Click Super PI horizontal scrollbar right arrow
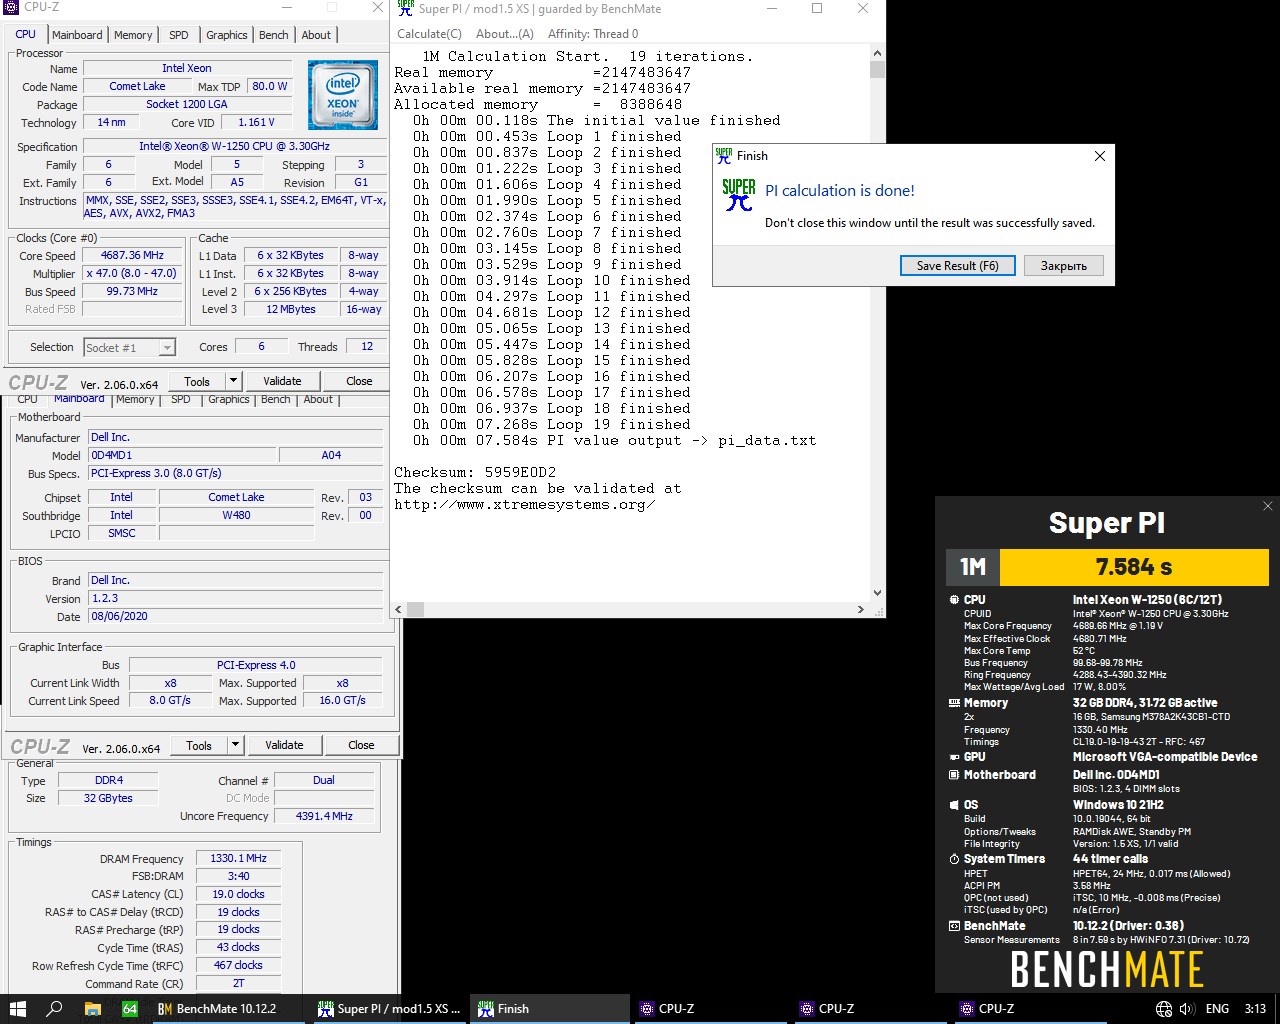1280x1024 pixels. 861,609
